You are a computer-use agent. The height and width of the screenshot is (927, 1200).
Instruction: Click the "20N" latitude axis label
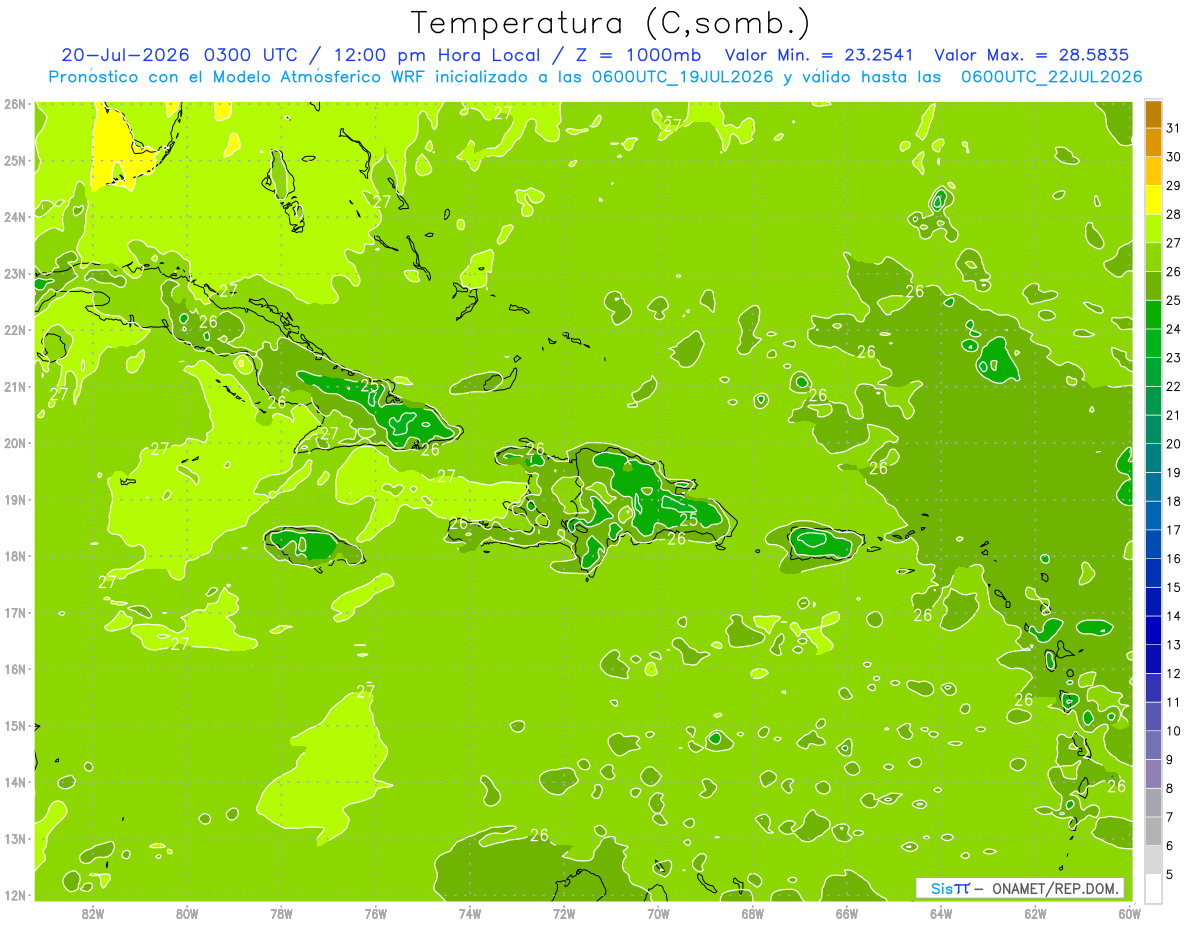tap(14, 443)
